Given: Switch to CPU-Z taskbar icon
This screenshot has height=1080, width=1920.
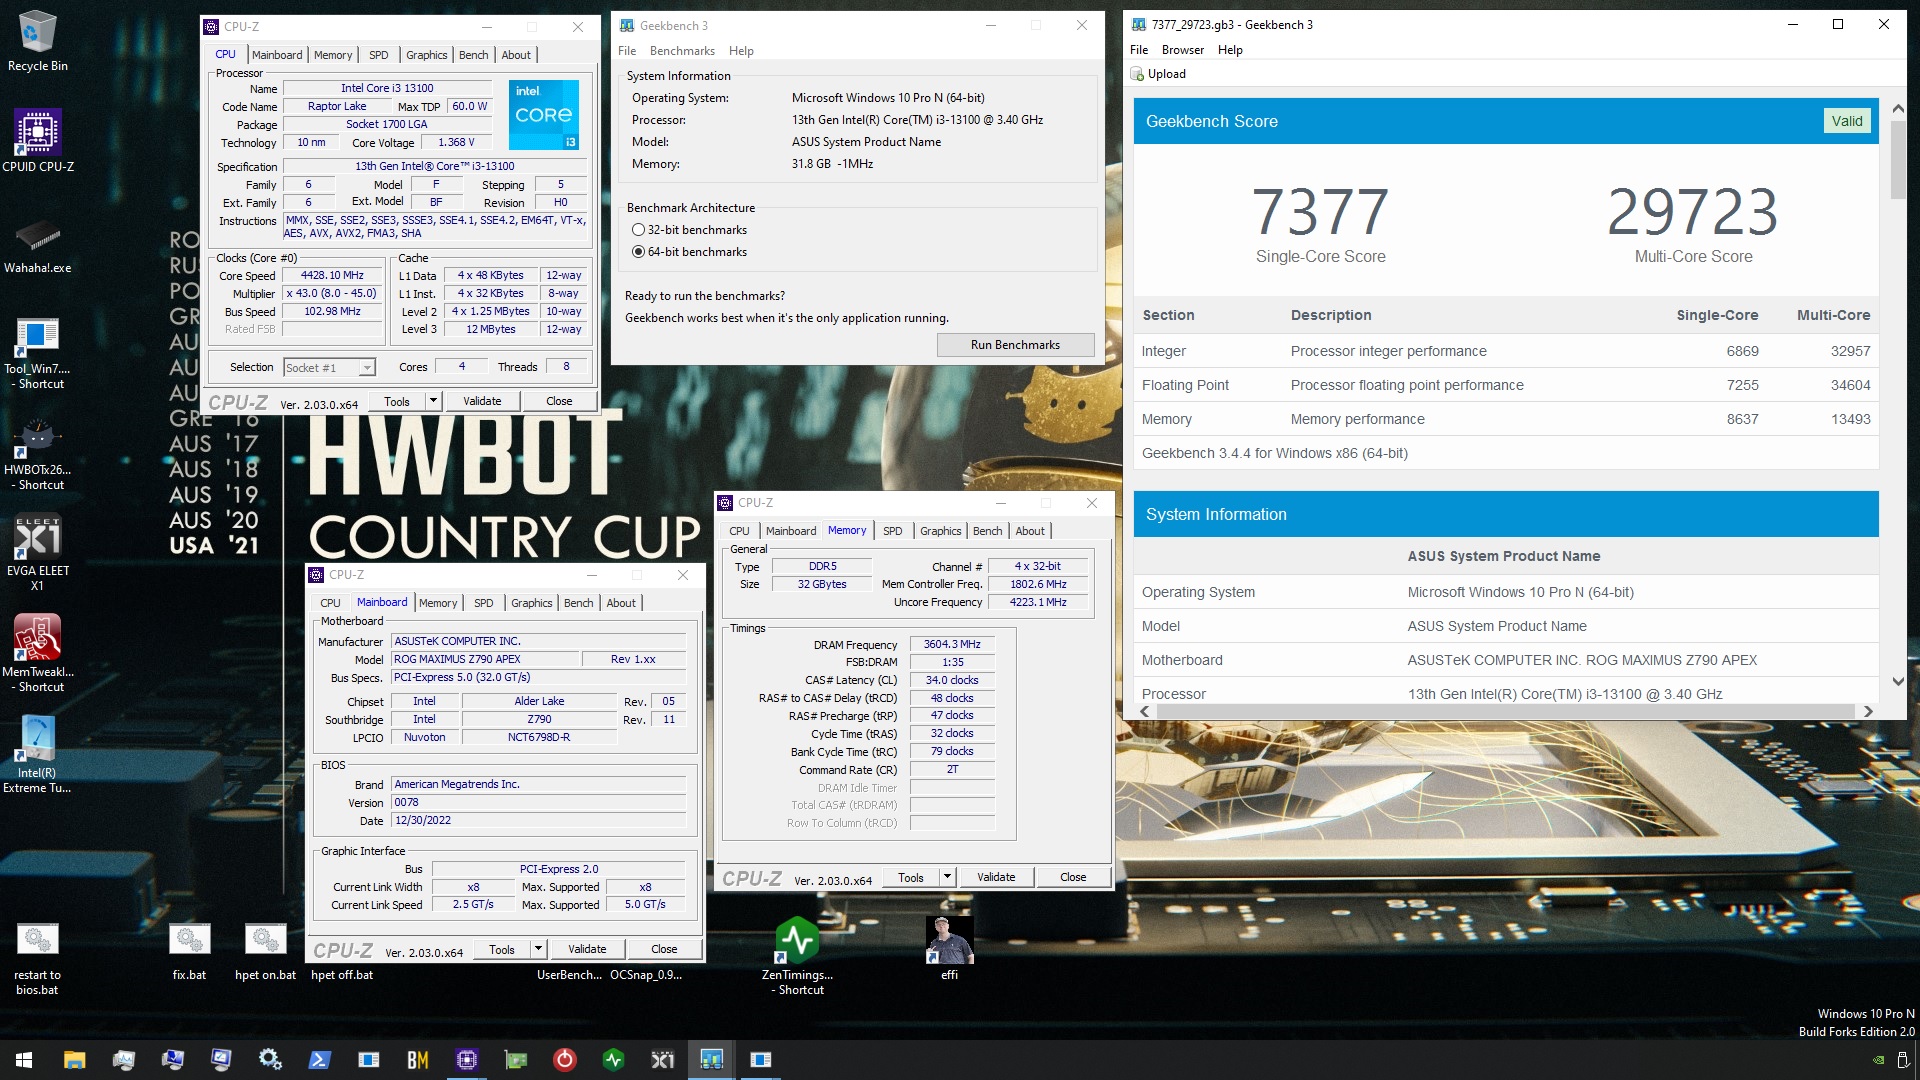Looking at the screenshot, I should [x=466, y=1060].
